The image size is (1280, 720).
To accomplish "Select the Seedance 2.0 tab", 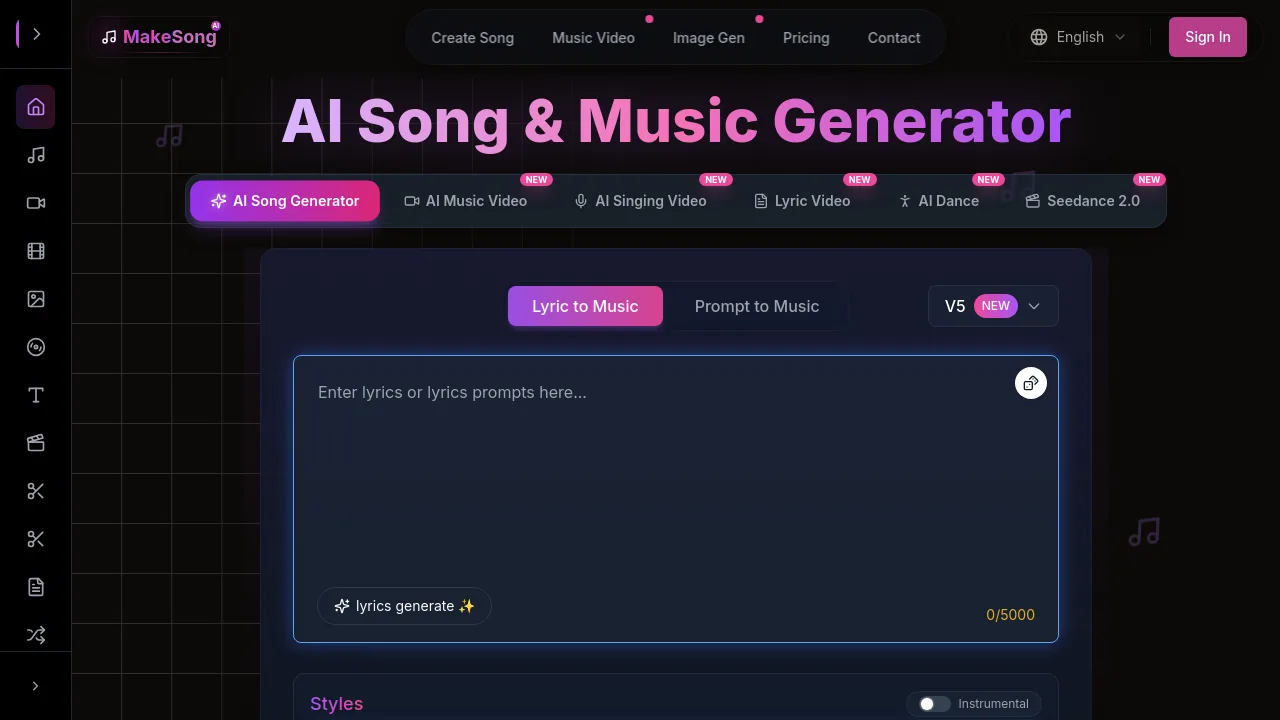I will (x=1083, y=201).
